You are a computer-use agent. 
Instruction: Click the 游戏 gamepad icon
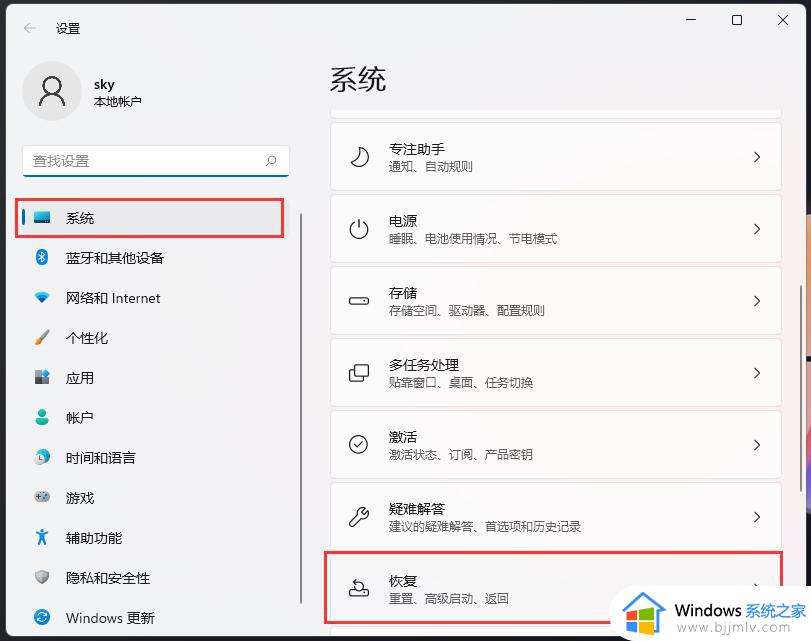click(x=42, y=497)
